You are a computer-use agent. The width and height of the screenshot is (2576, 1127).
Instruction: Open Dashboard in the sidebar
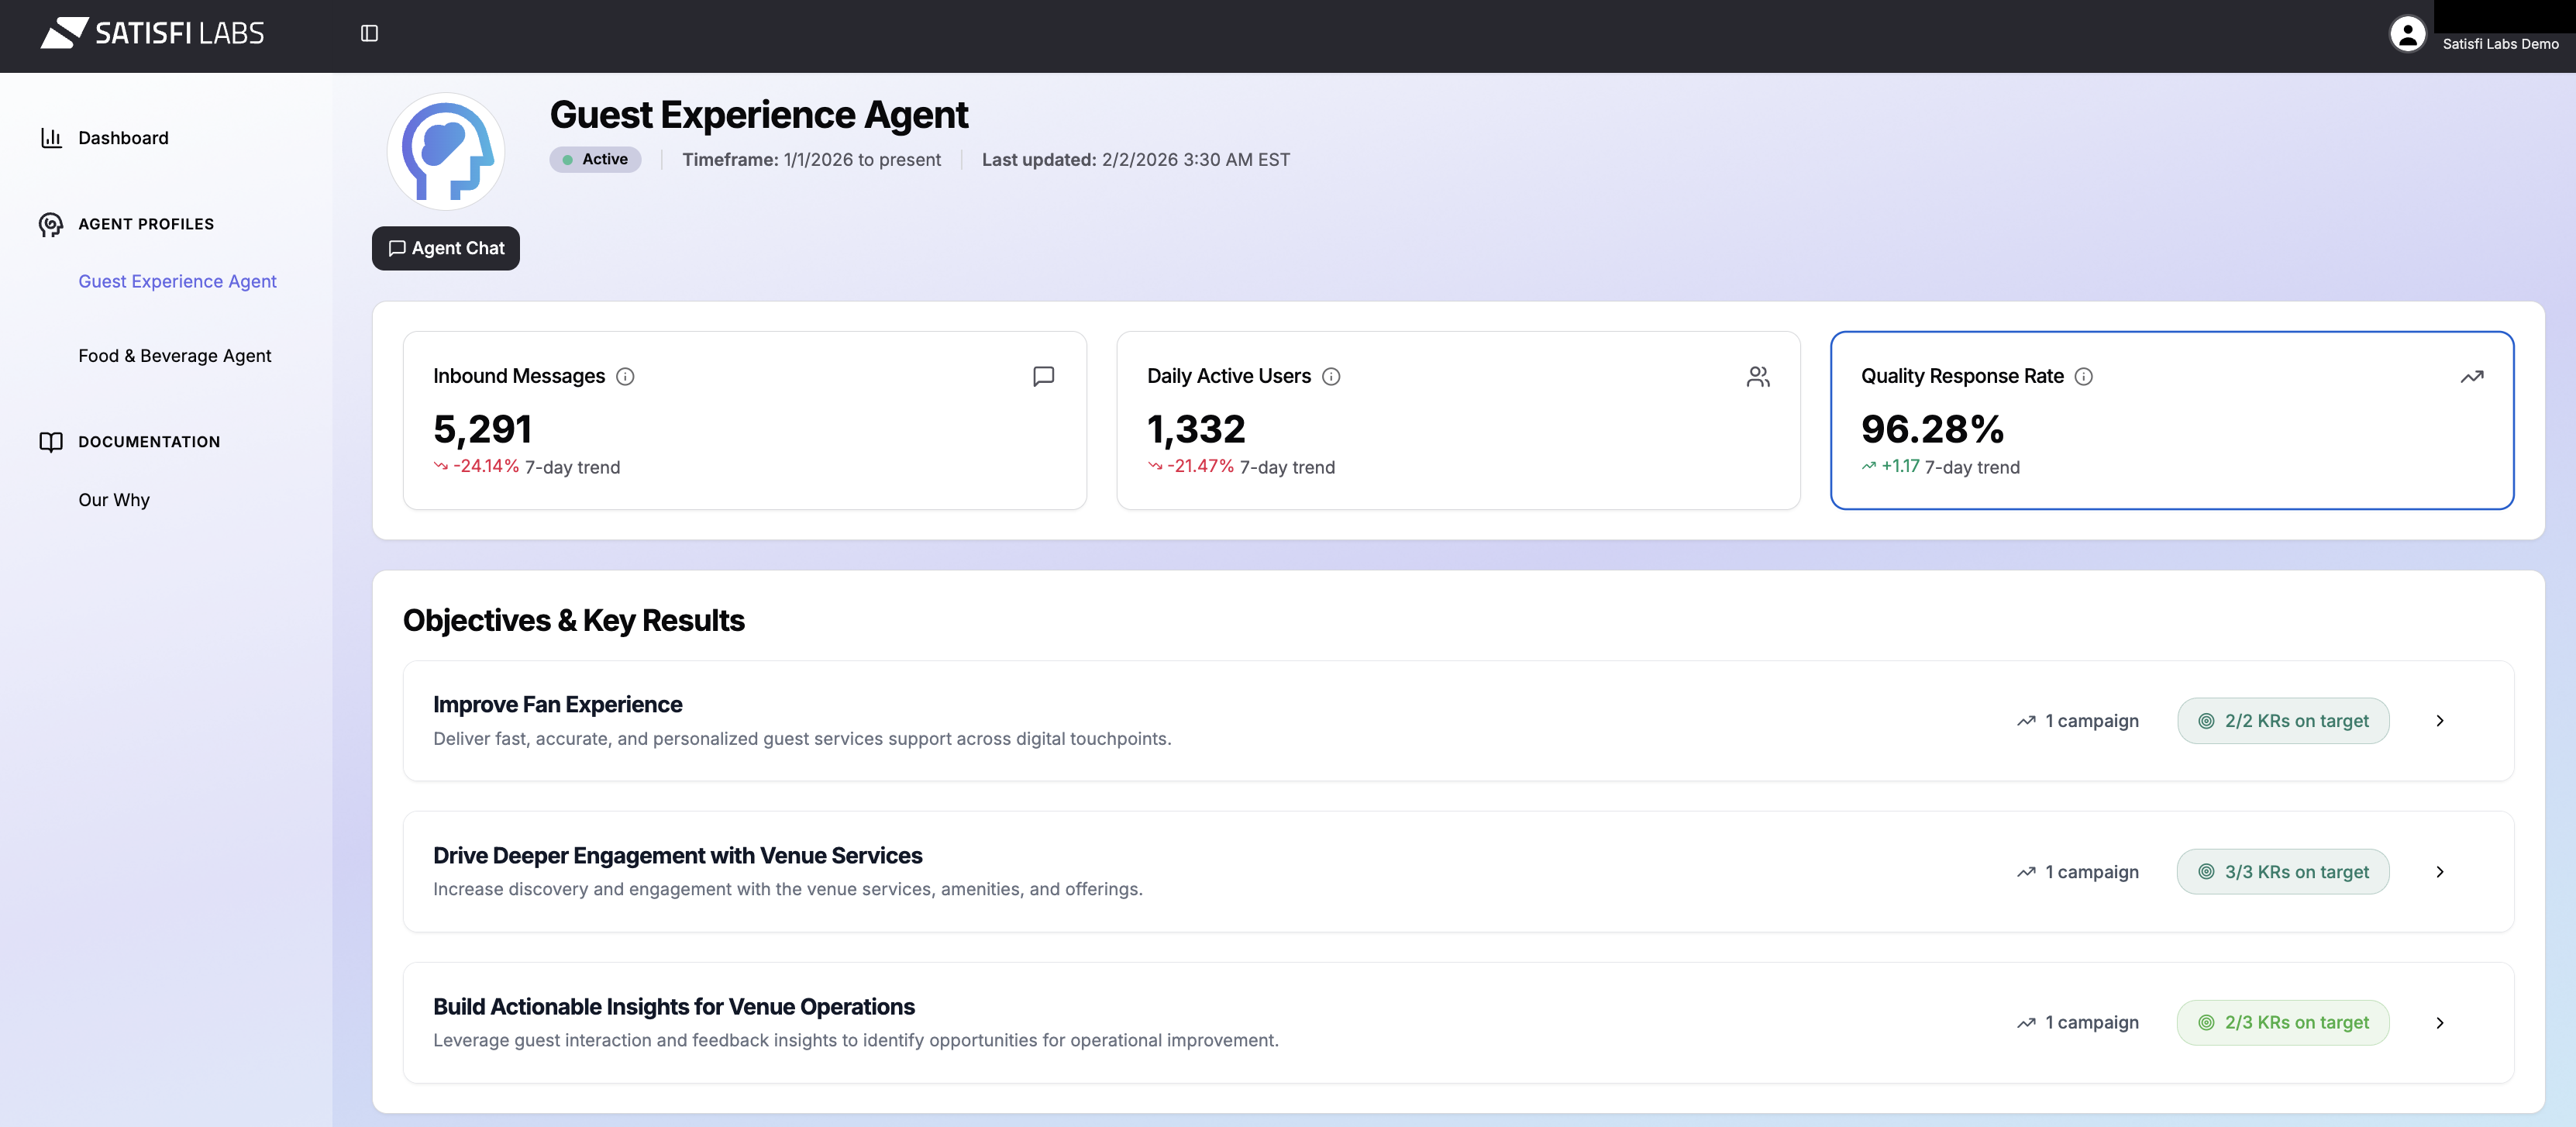123,138
